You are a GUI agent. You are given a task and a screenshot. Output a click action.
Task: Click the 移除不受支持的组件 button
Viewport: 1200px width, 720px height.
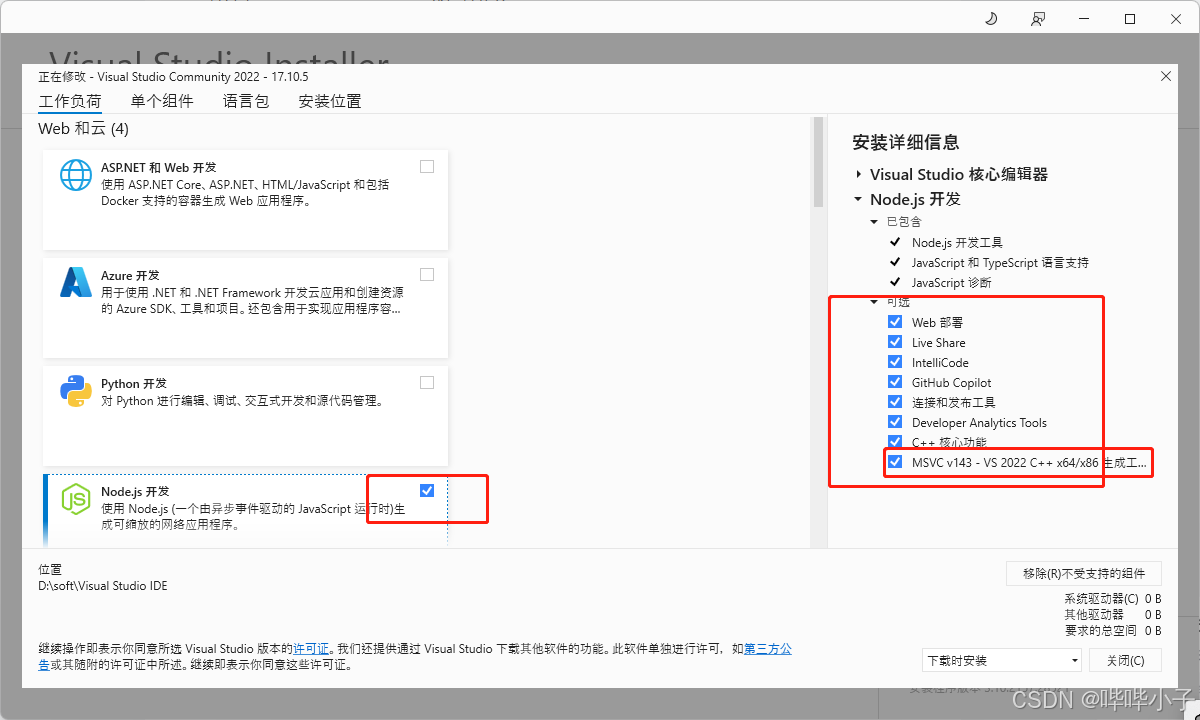pos(1083,573)
